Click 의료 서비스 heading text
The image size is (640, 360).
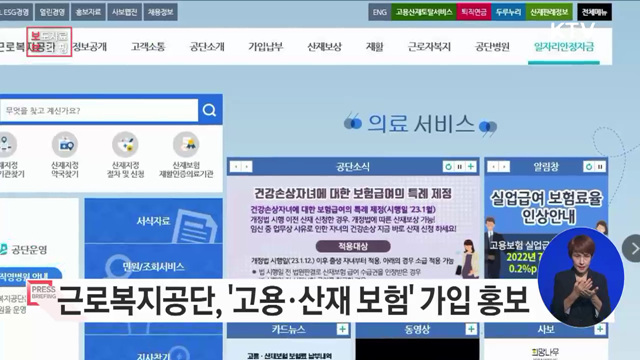click(x=420, y=124)
